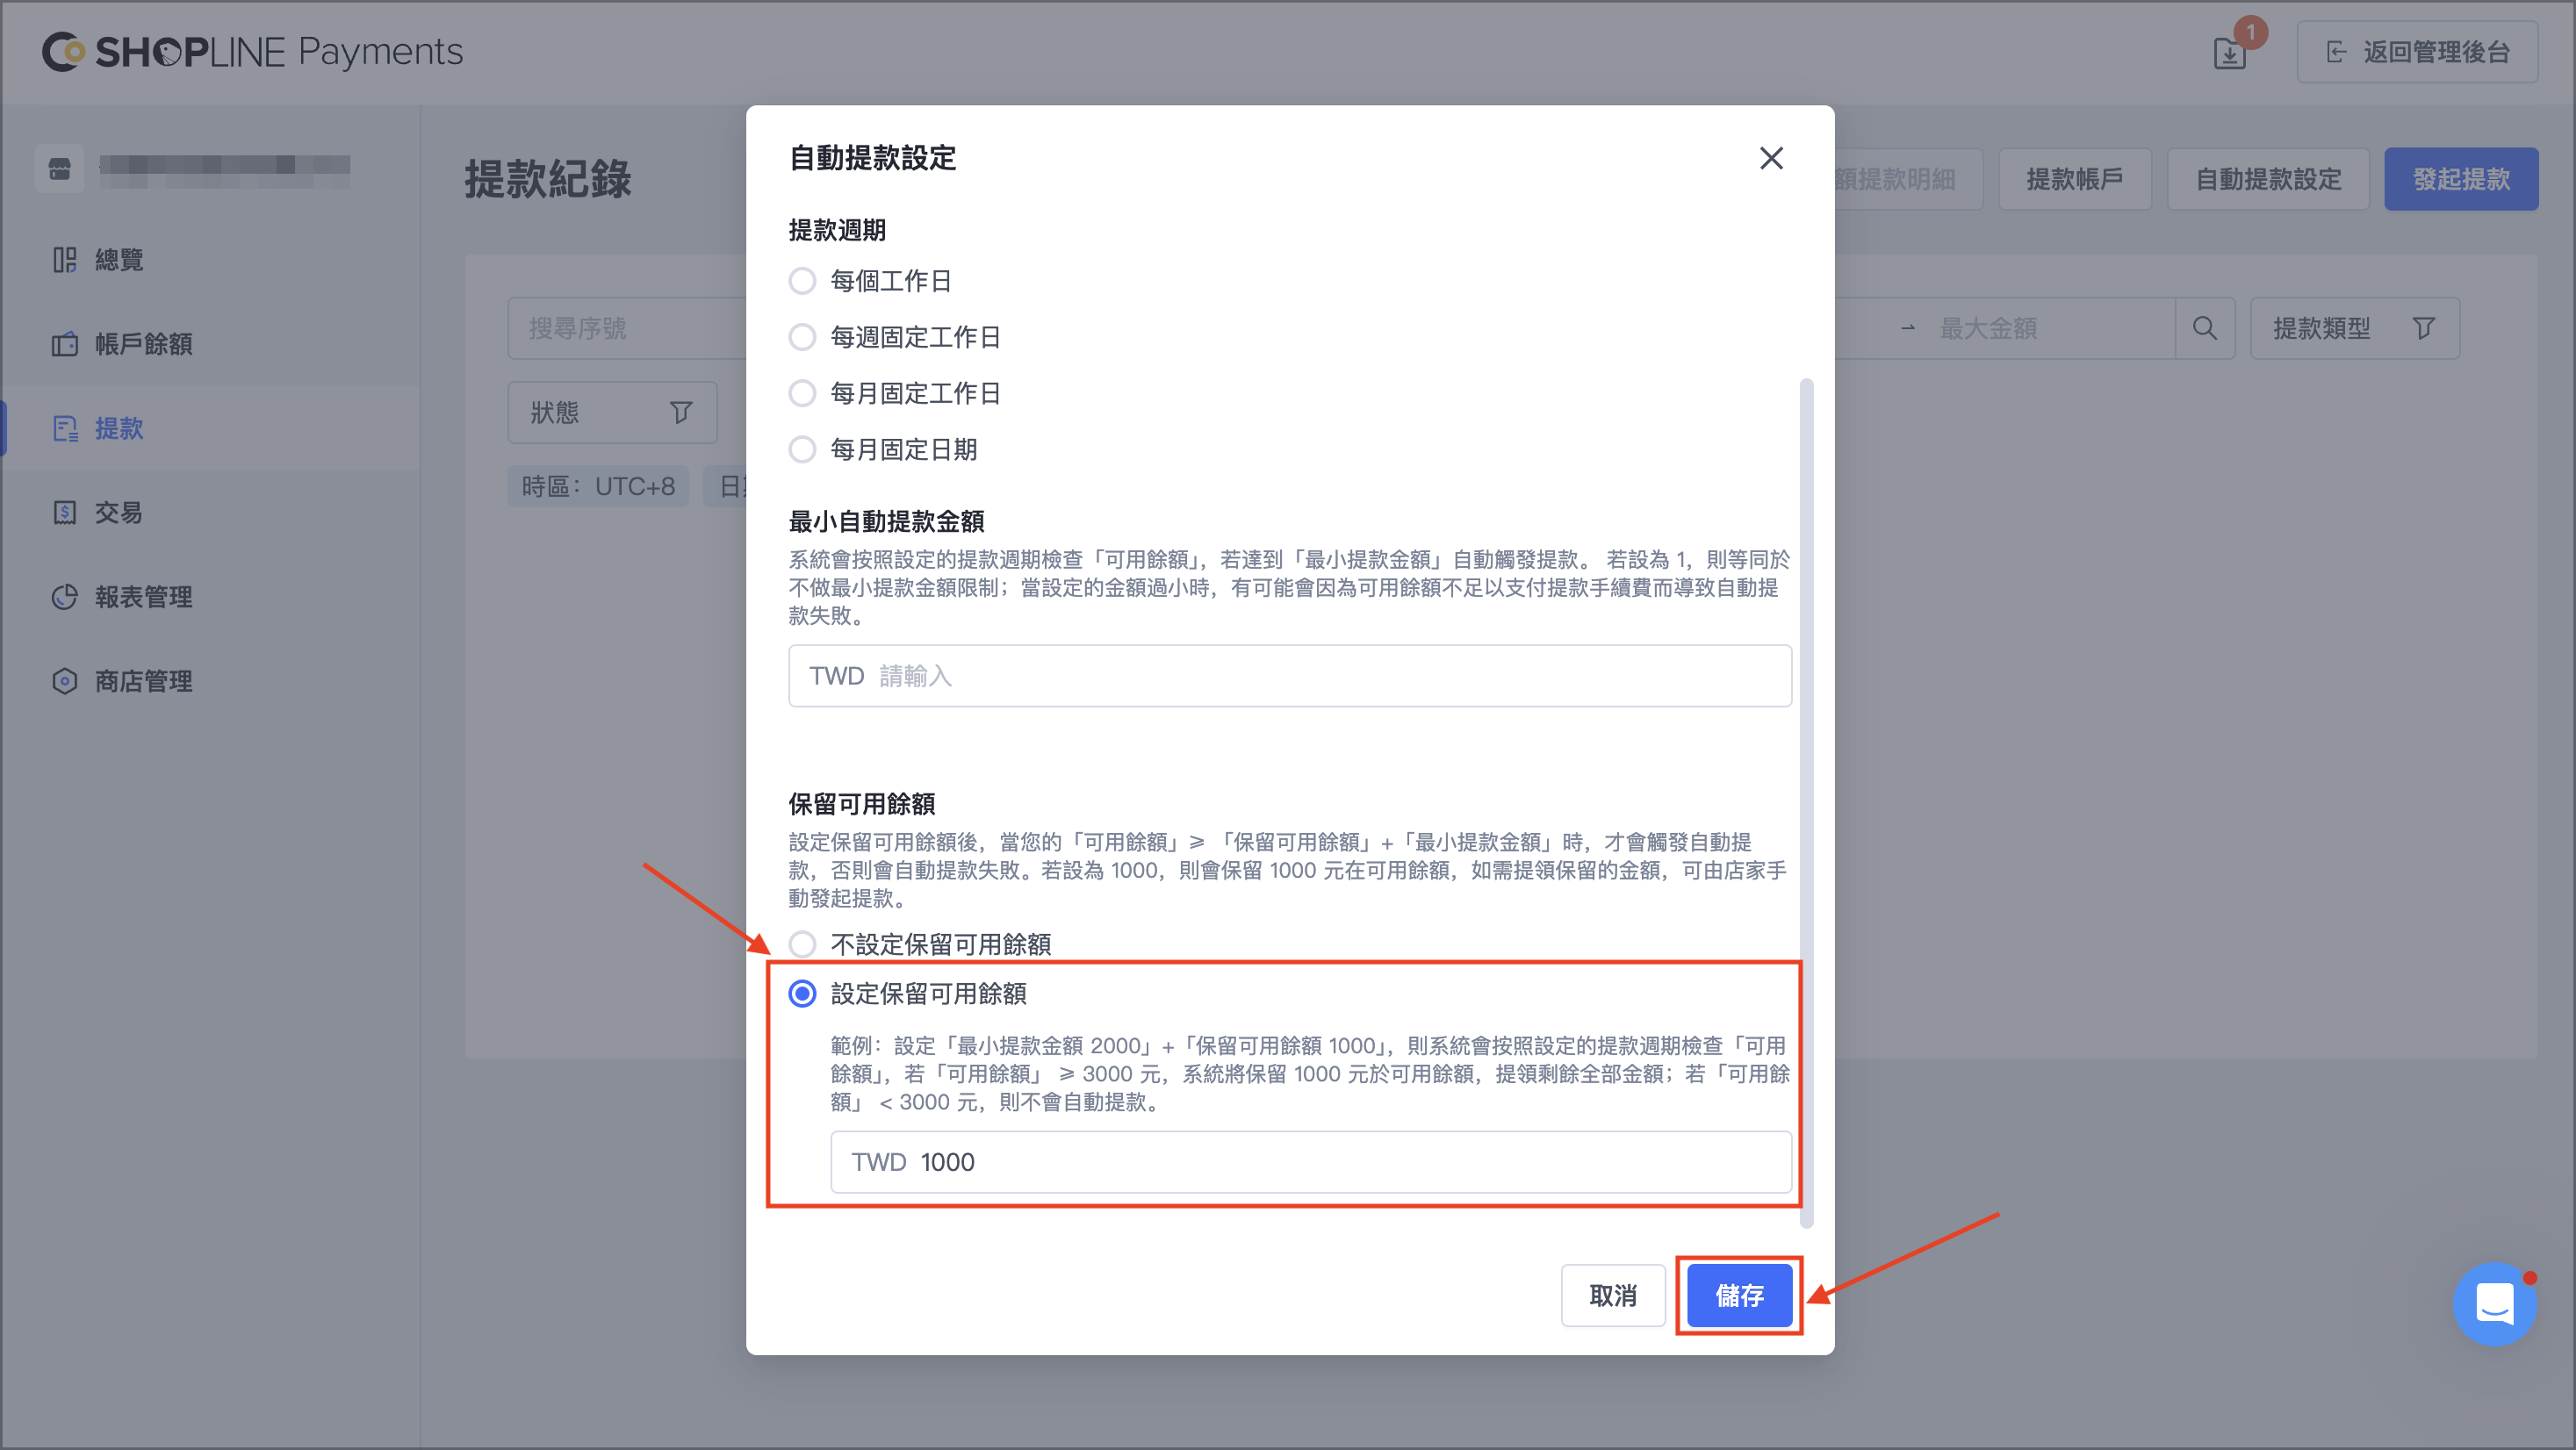Select the 每週固定工作日 radio option

coord(802,337)
